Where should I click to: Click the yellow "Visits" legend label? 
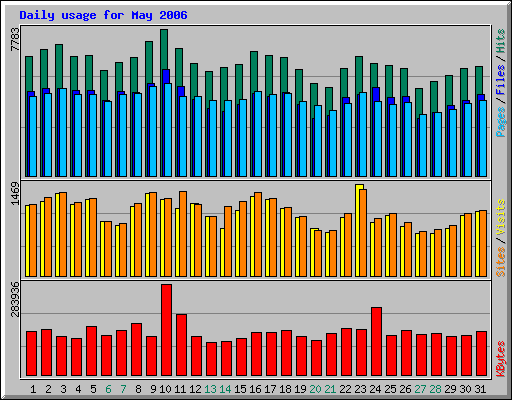pyautogui.click(x=501, y=217)
